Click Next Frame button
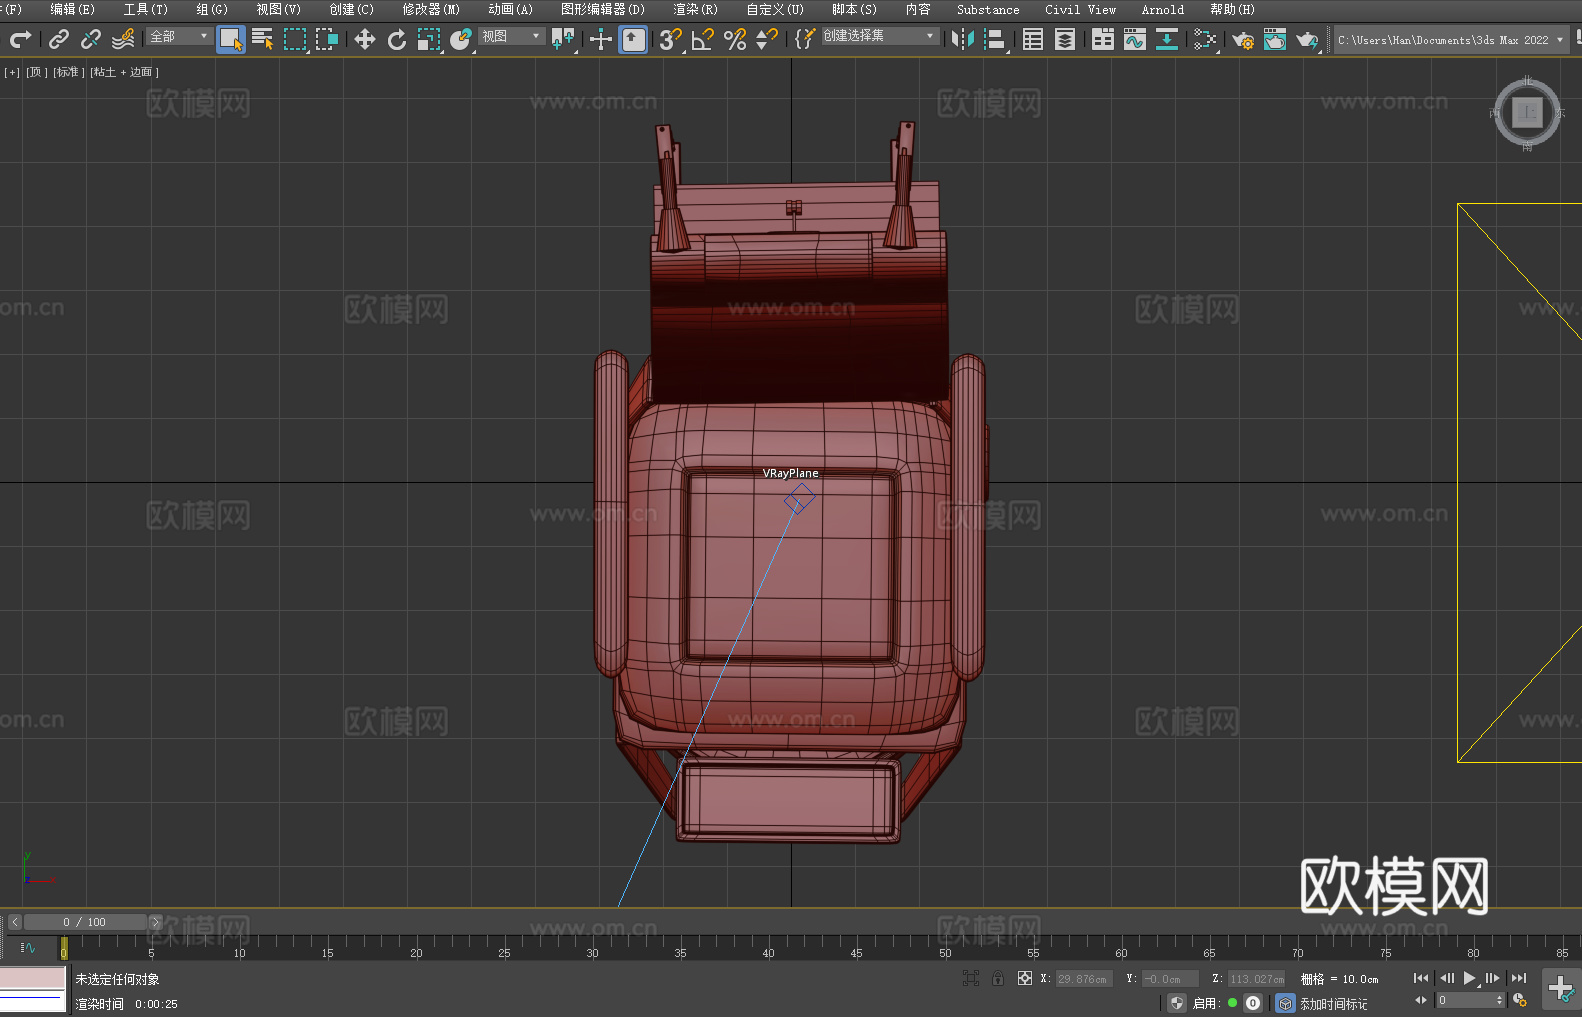Screen dimensions: 1582x1017 (1493, 978)
